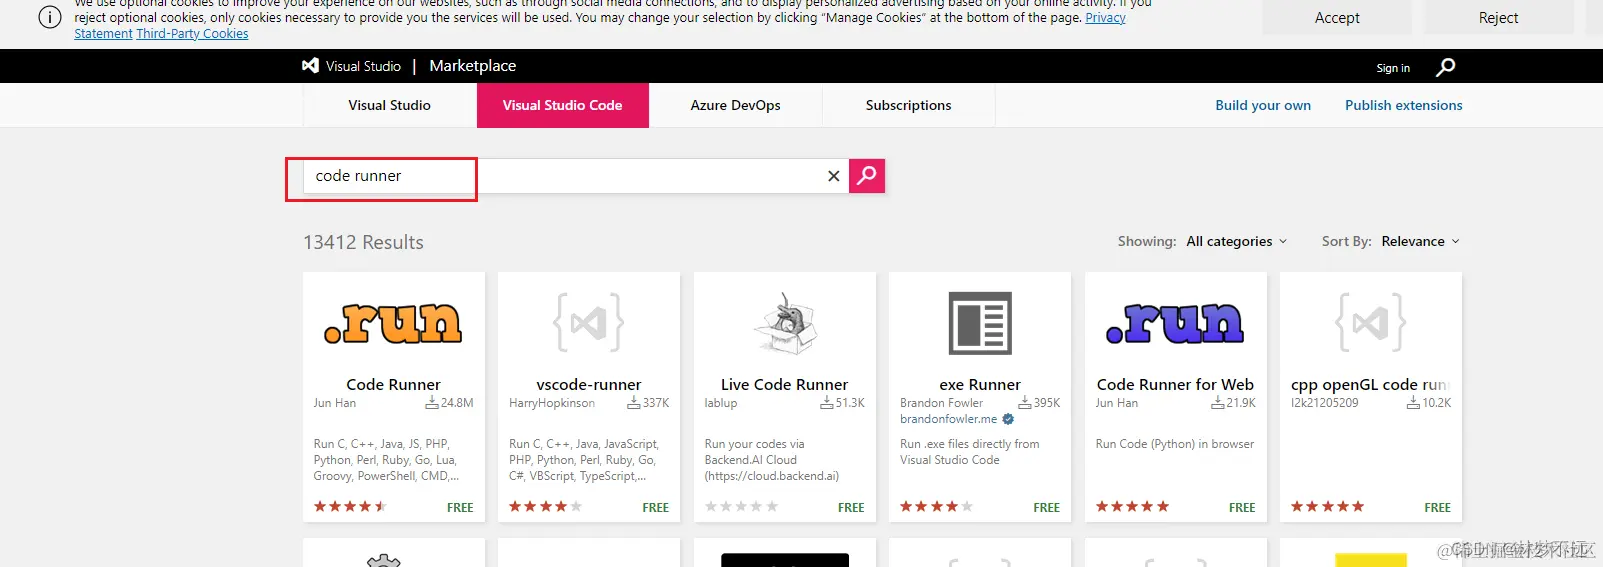Click the download icon beside 10.2K
Viewport: 1603px width, 567px height.
(x=1413, y=403)
